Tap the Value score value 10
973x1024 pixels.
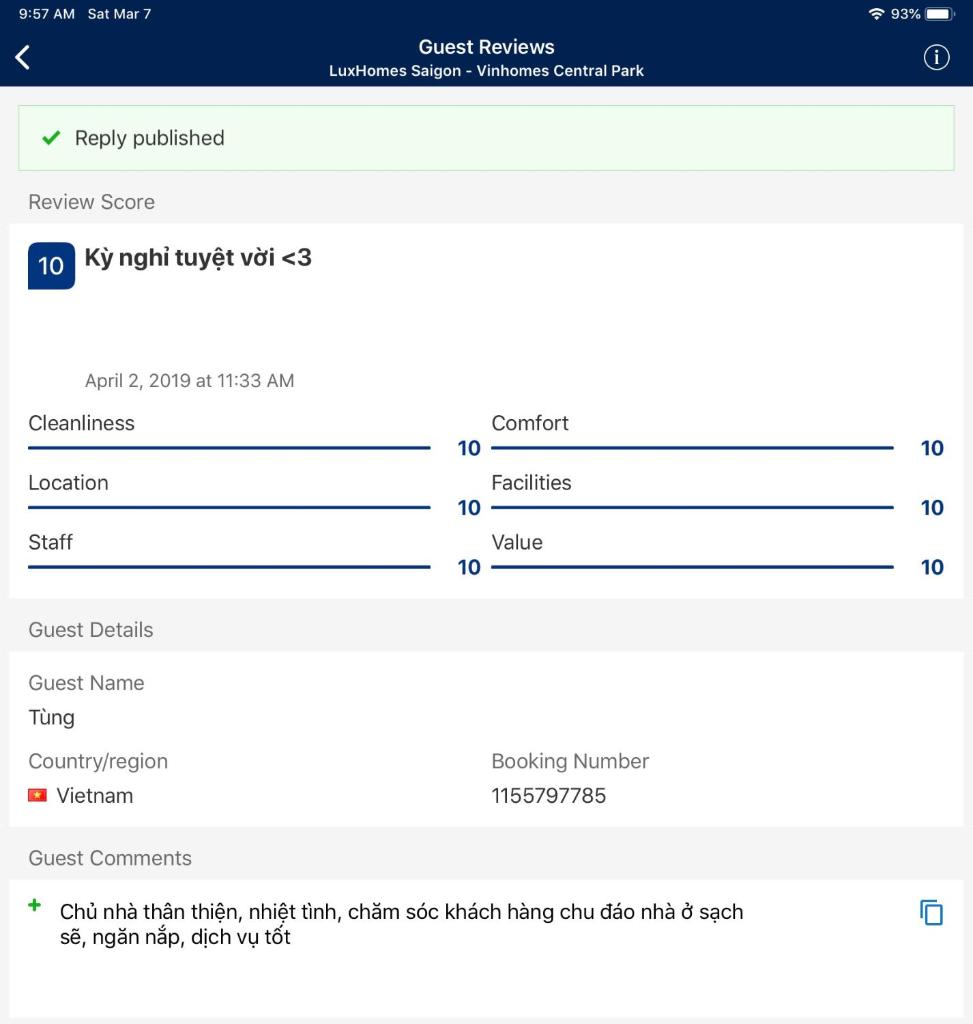[x=932, y=567]
